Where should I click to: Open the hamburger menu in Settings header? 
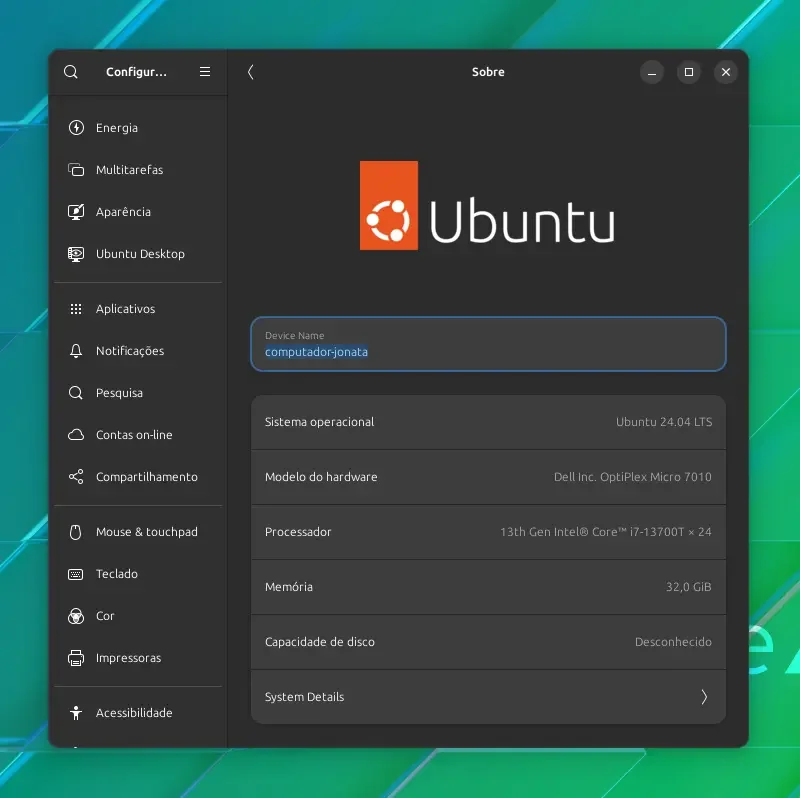(205, 72)
